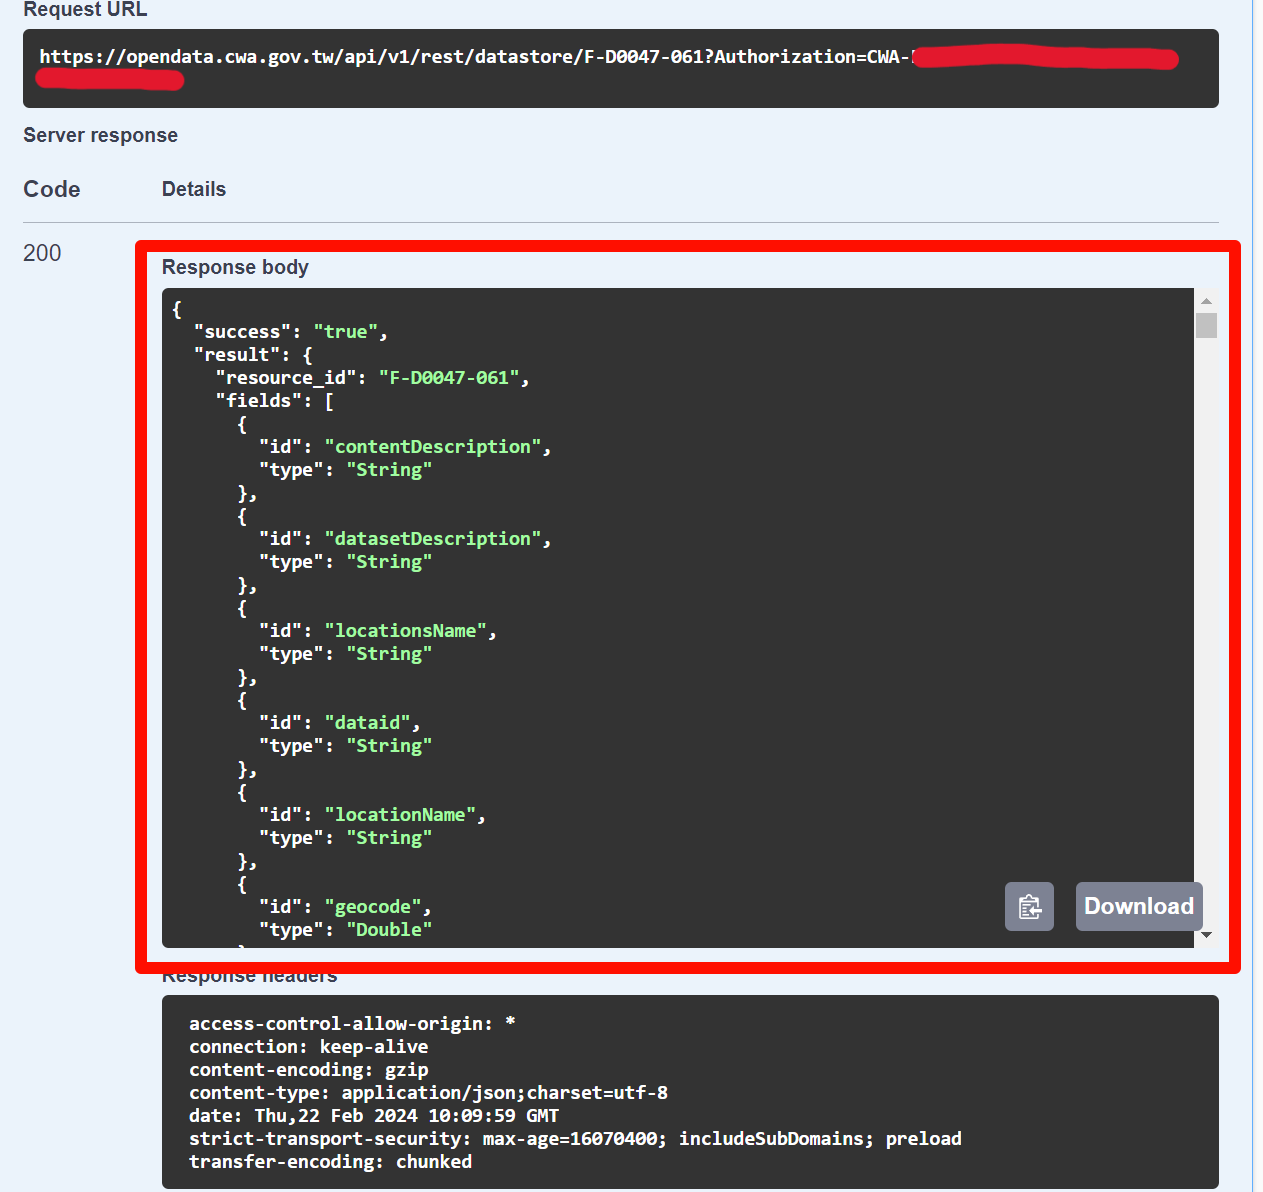Click the response body scrollbar down arrow
The width and height of the screenshot is (1263, 1192).
[x=1206, y=935]
